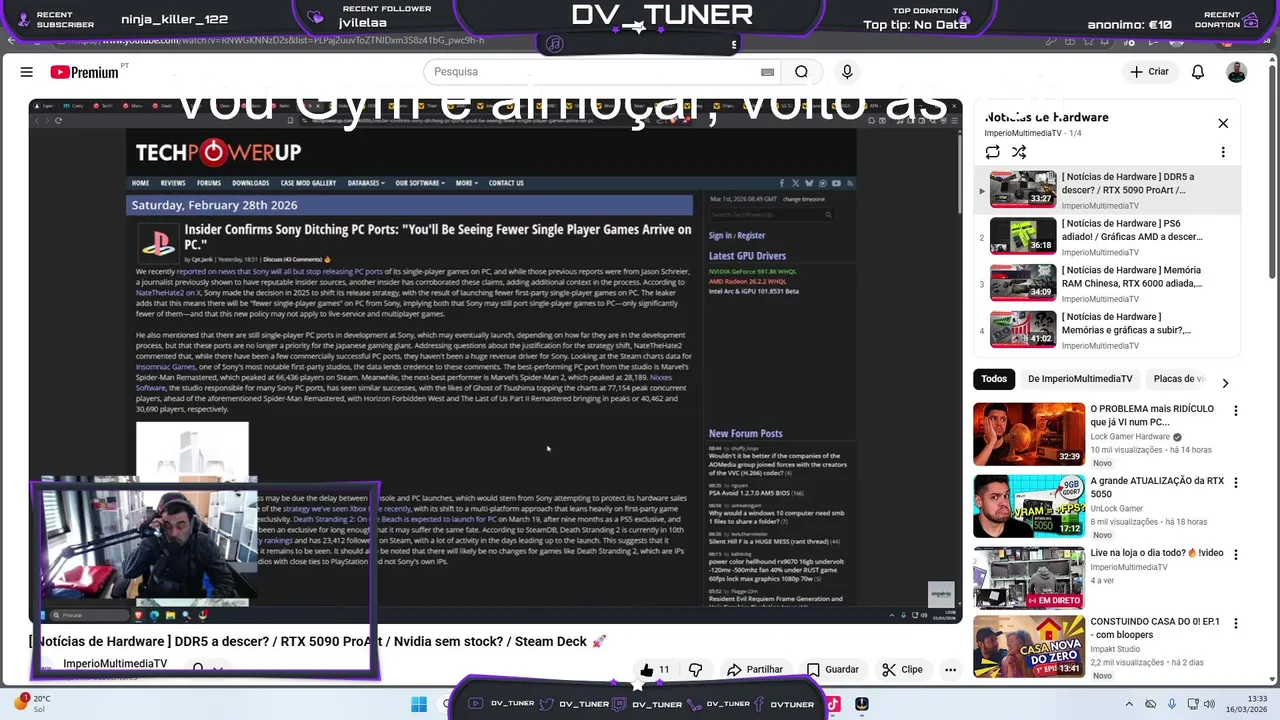Show more filter chips with right arrow
The width and height of the screenshot is (1280, 720).
(x=1225, y=383)
